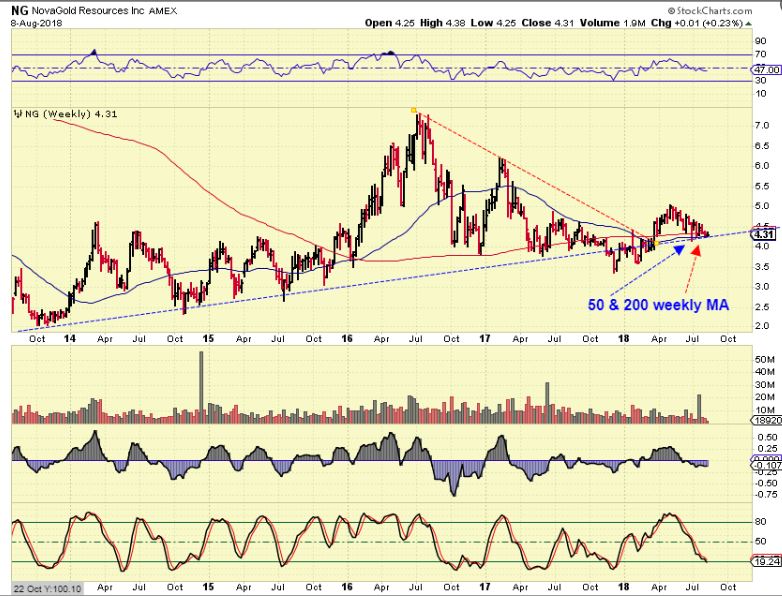The image size is (782, 596).
Task: Click the 6.0 price axis label
Action: pos(761,166)
